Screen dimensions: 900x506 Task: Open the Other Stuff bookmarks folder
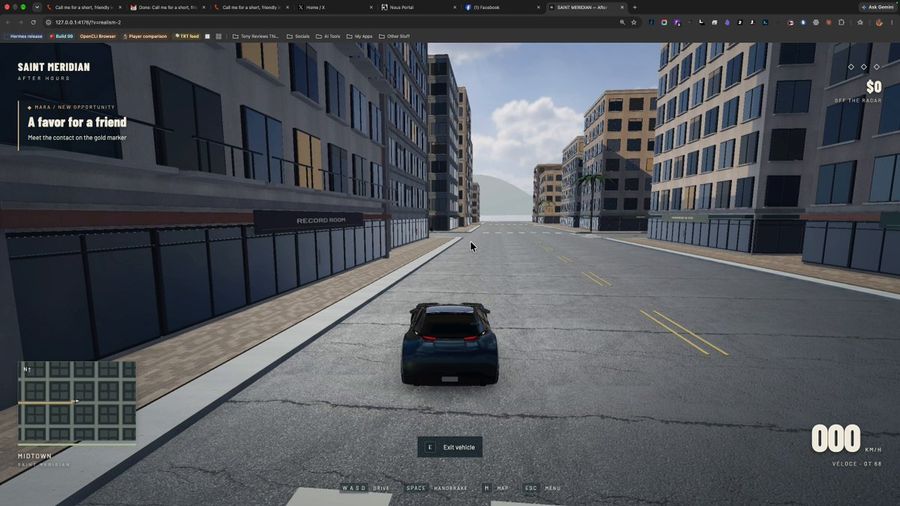tap(394, 36)
